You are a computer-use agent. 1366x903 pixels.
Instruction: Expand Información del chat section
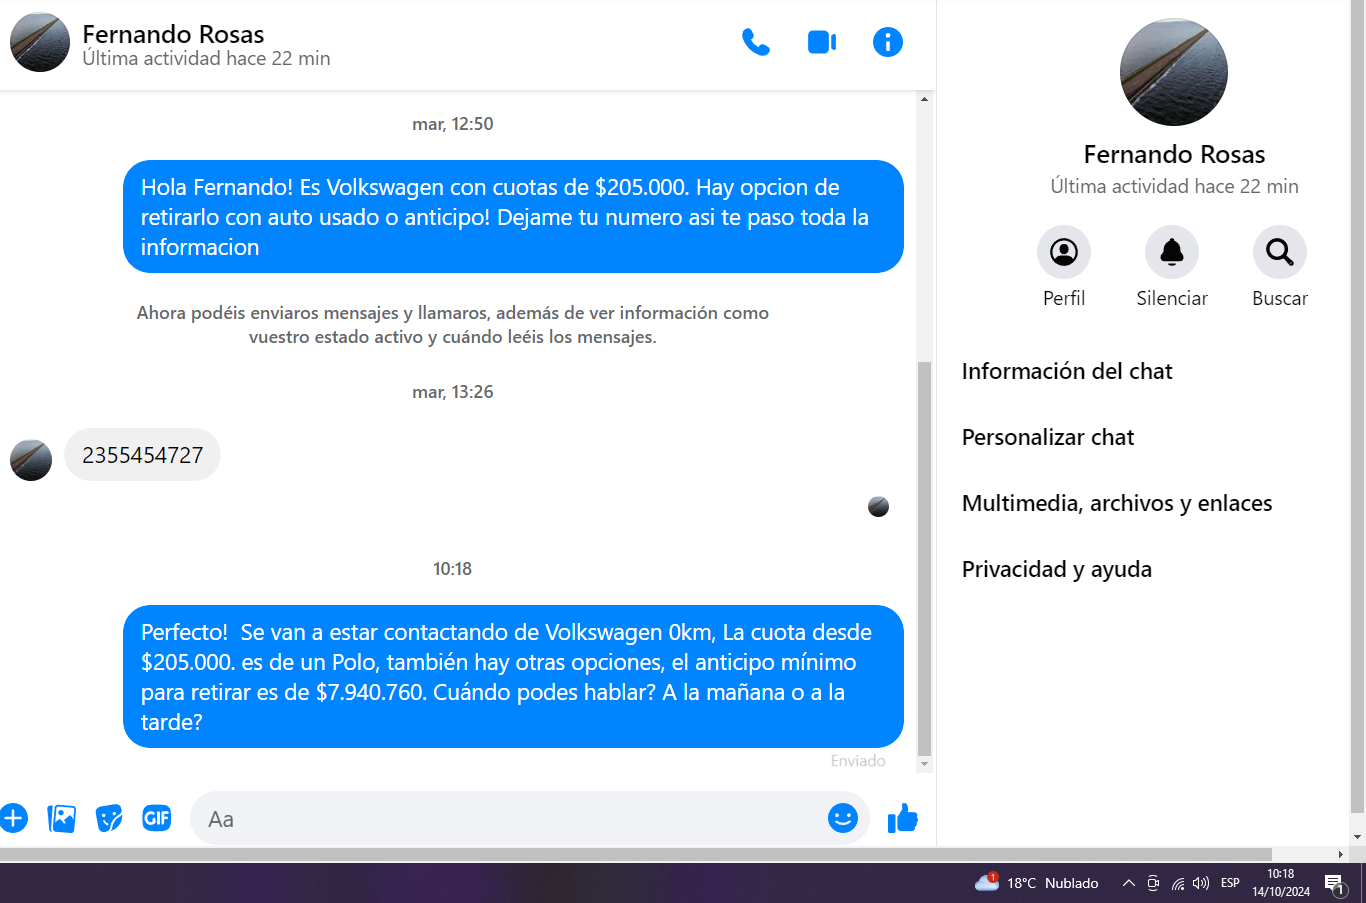(1067, 371)
